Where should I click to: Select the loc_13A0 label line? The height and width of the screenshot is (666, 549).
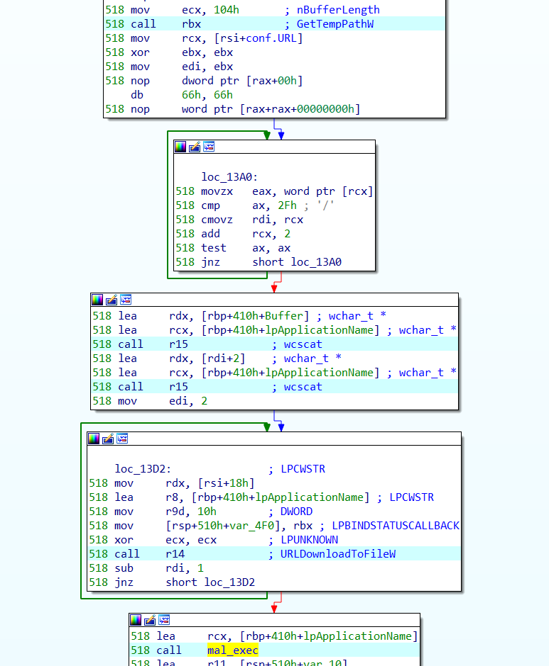(229, 177)
